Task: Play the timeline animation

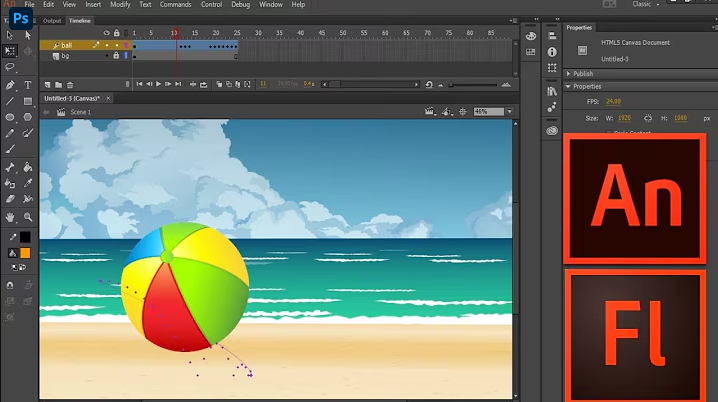Action: coord(158,84)
